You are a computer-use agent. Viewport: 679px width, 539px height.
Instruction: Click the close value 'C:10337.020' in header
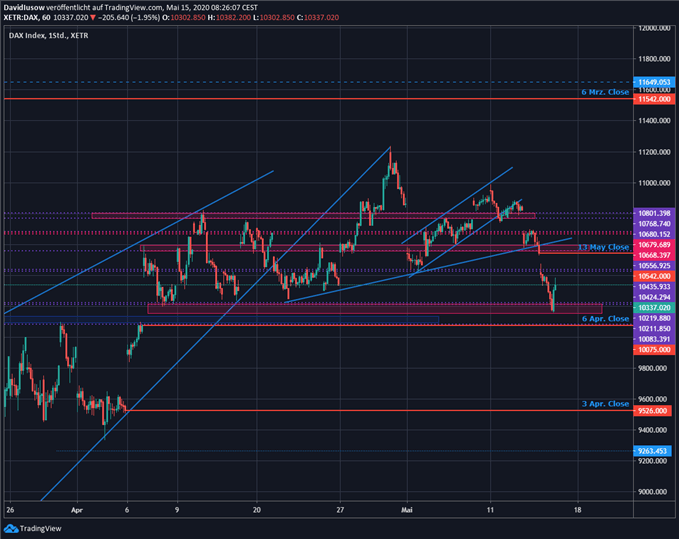(317, 18)
